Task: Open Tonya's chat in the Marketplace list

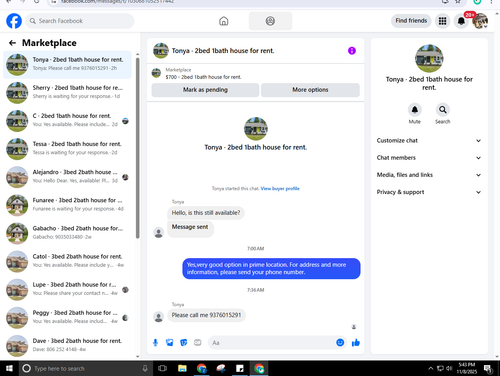Action: pos(68,65)
